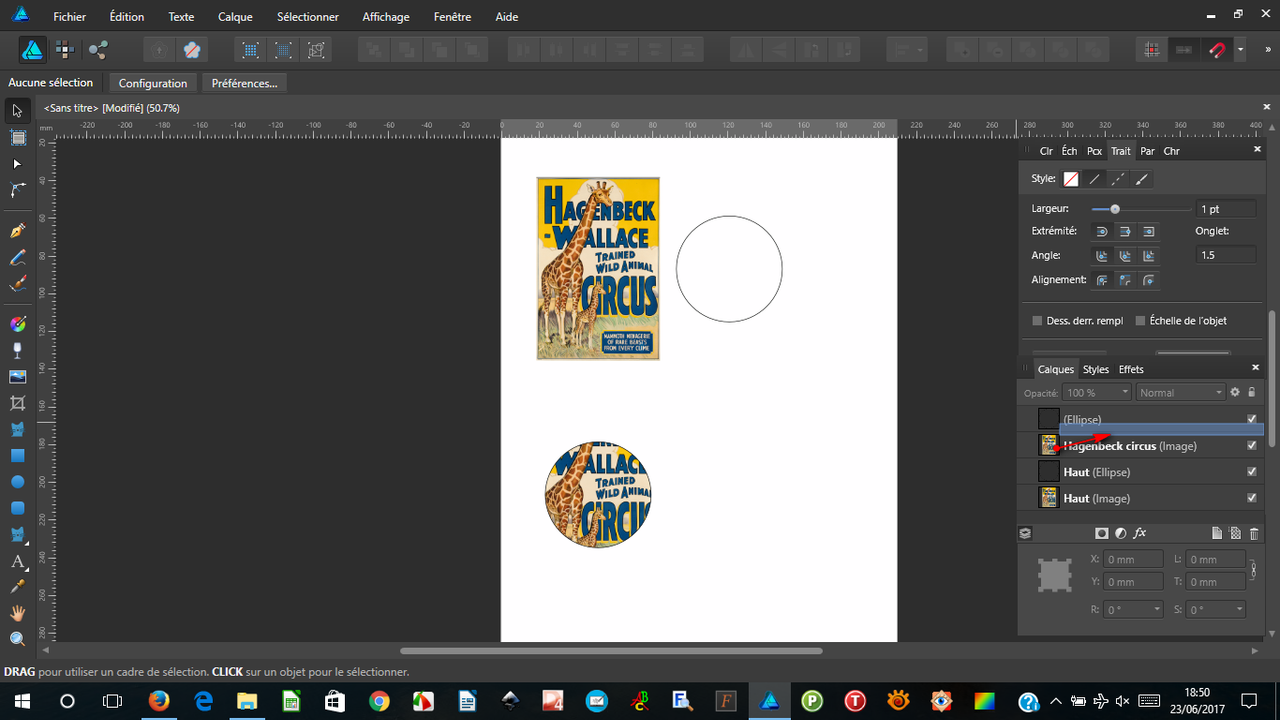Switch to the Styles tab
1280x720 pixels.
(x=1096, y=369)
